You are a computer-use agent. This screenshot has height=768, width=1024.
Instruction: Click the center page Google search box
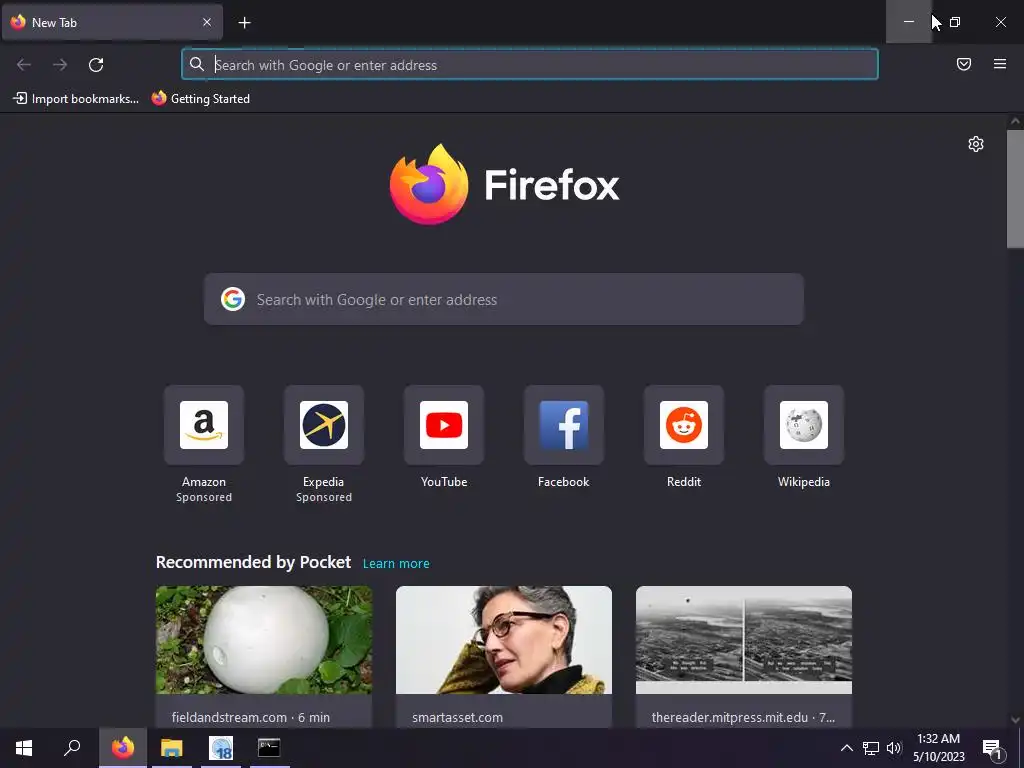[504, 299]
